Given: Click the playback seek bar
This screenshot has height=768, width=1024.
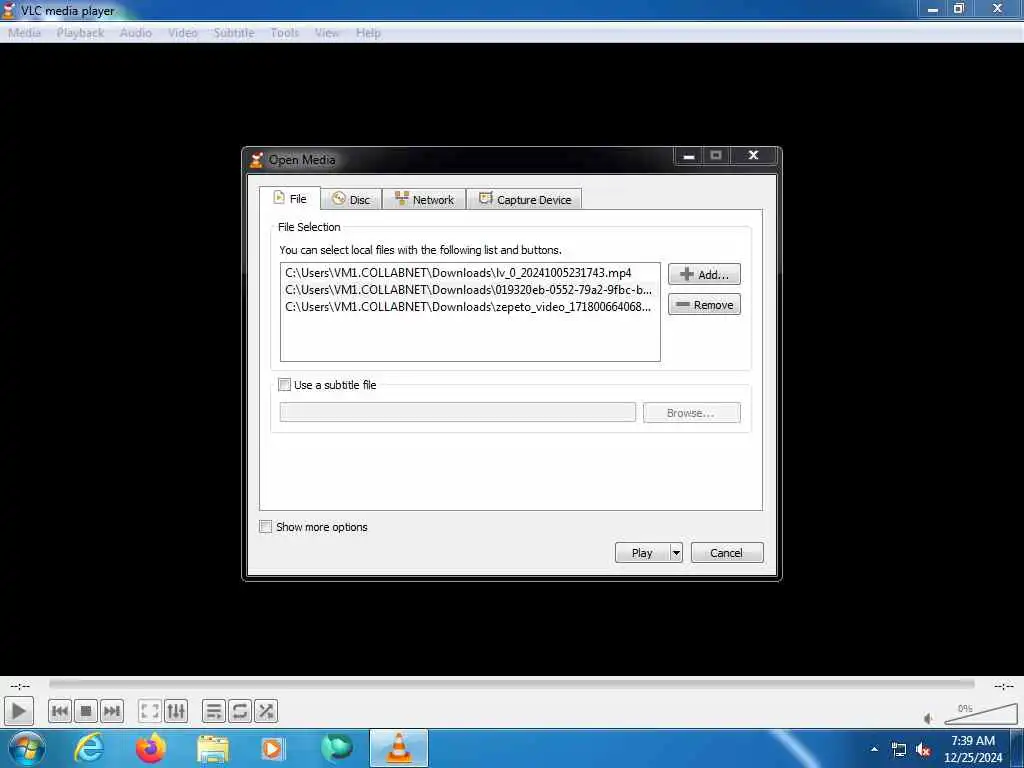Looking at the screenshot, I should pos(511,684).
